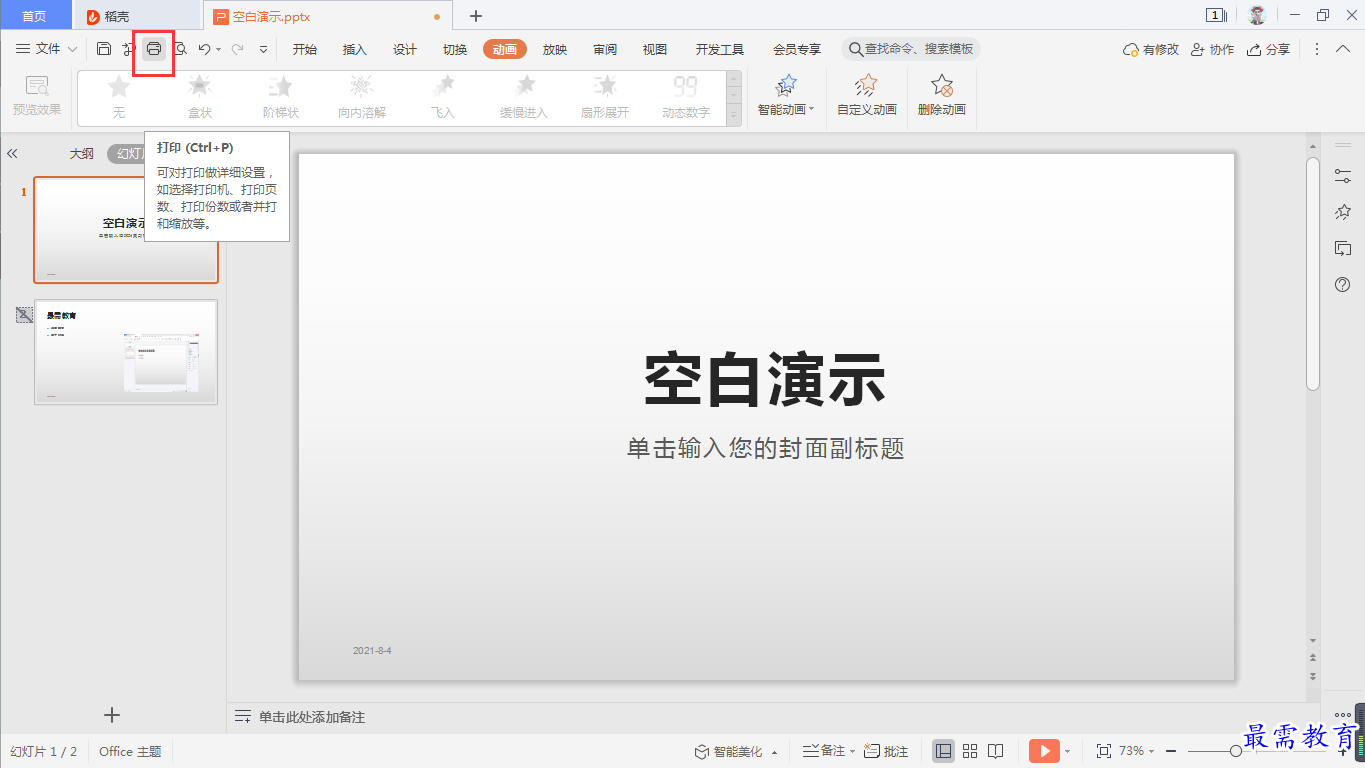Open the 放映 Slideshow ribbon tab

coord(555,49)
